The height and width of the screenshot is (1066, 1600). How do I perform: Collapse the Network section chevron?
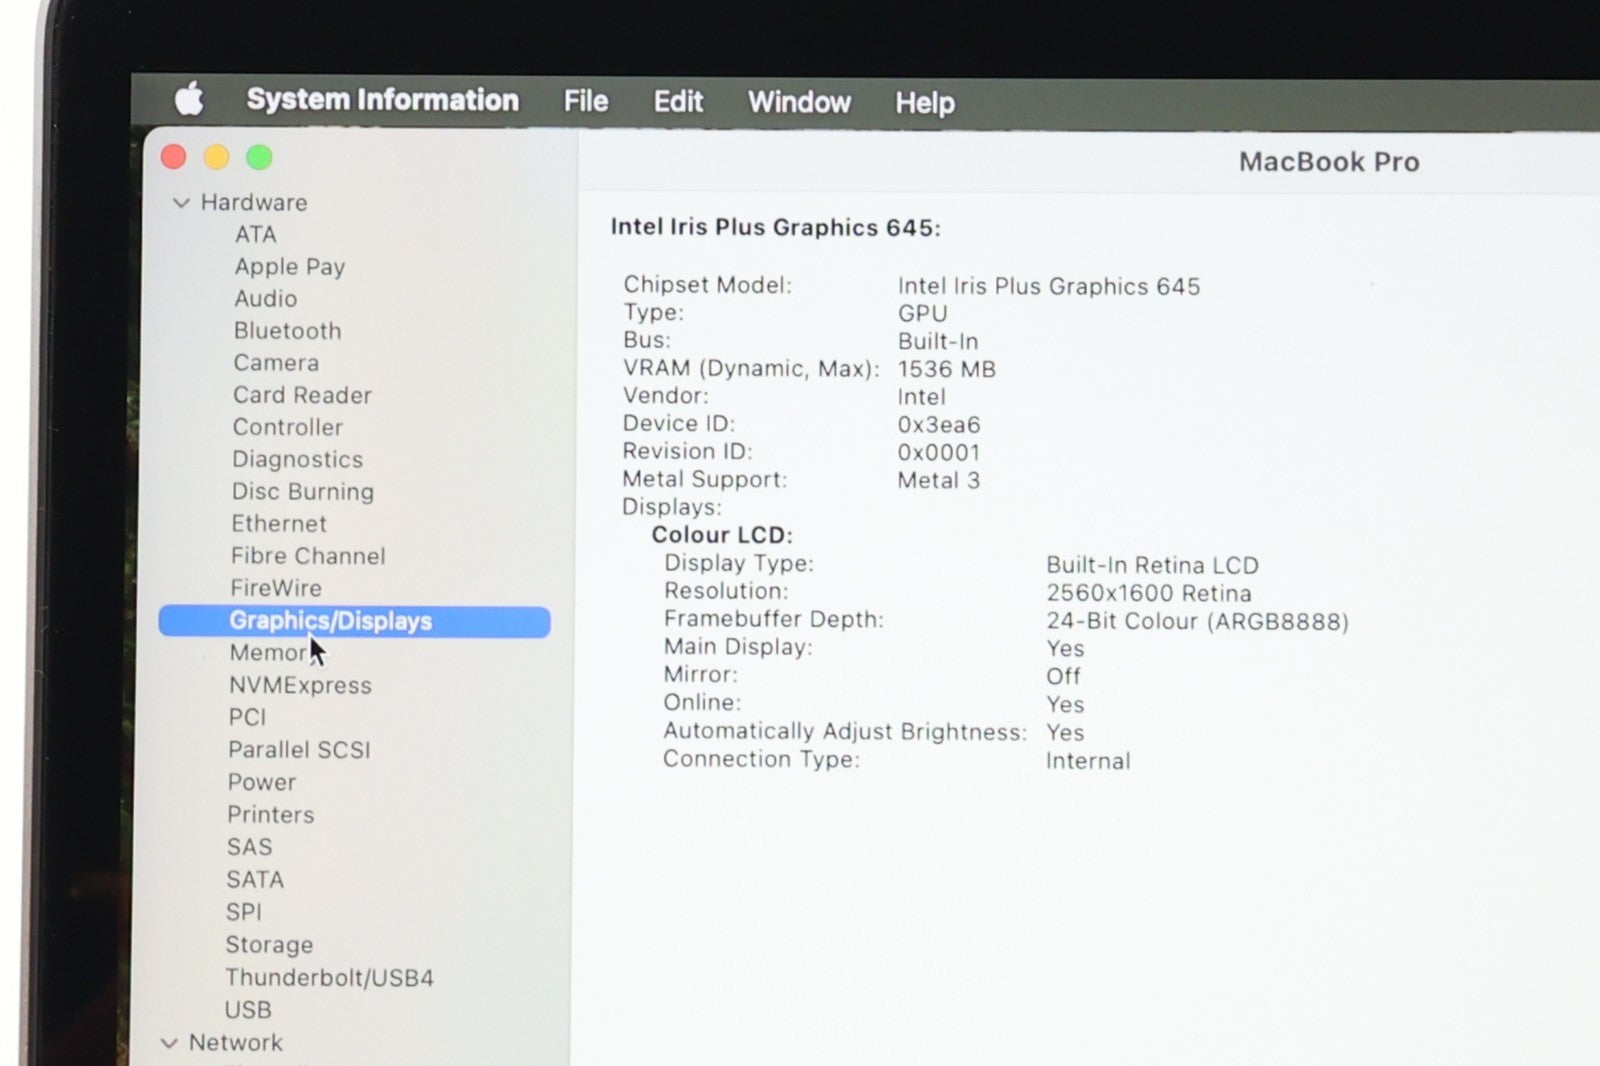[169, 1043]
